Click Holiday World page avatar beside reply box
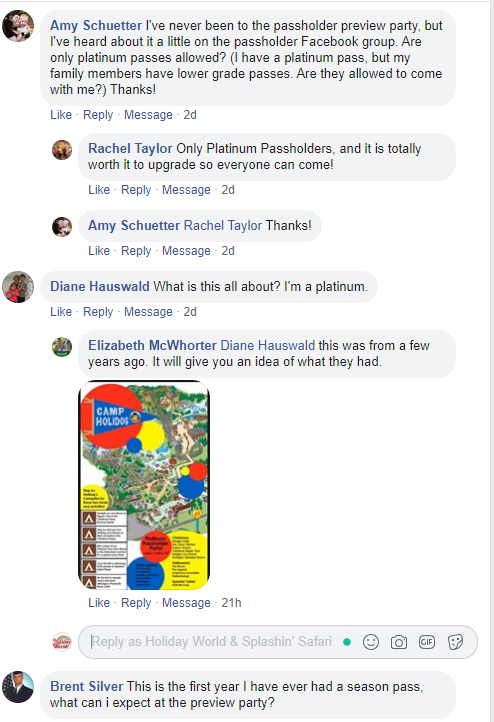This screenshot has height=722, width=494. coord(62,642)
